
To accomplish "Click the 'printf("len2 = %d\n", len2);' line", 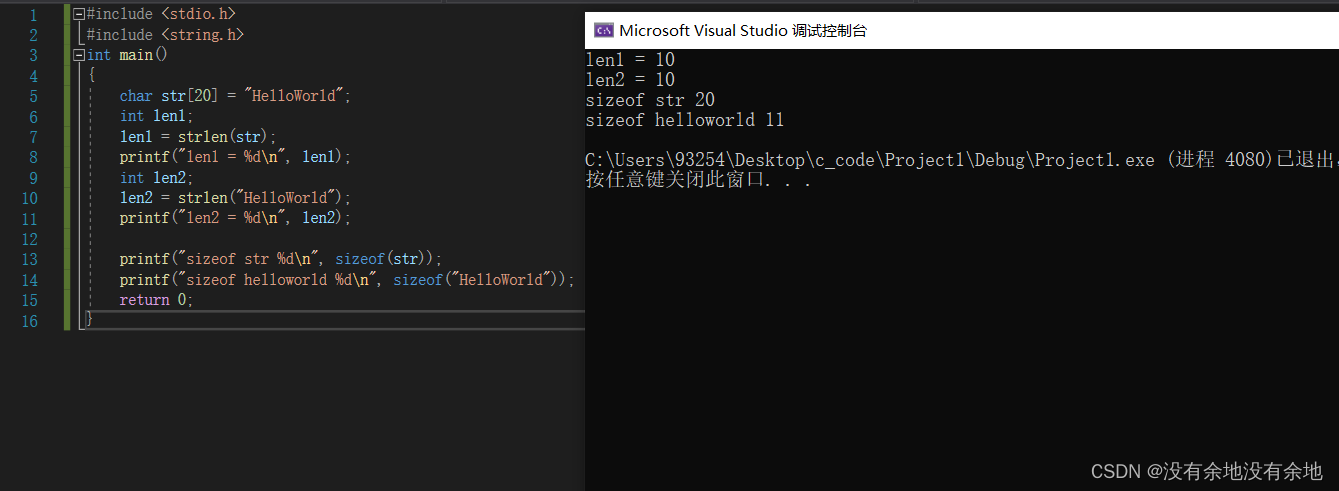I will pyautogui.click(x=236, y=218).
